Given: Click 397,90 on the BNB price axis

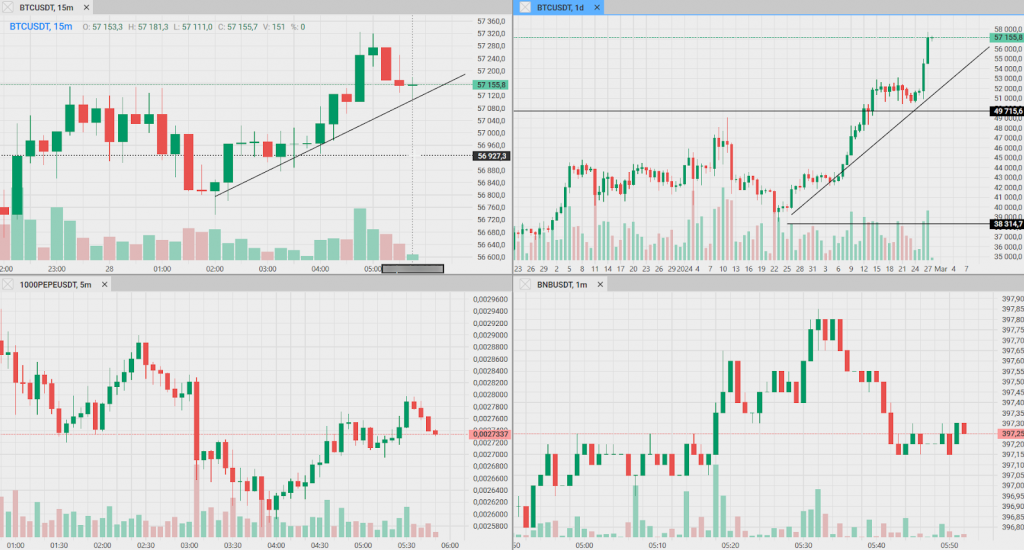Looking at the screenshot, I should coord(1012,299).
